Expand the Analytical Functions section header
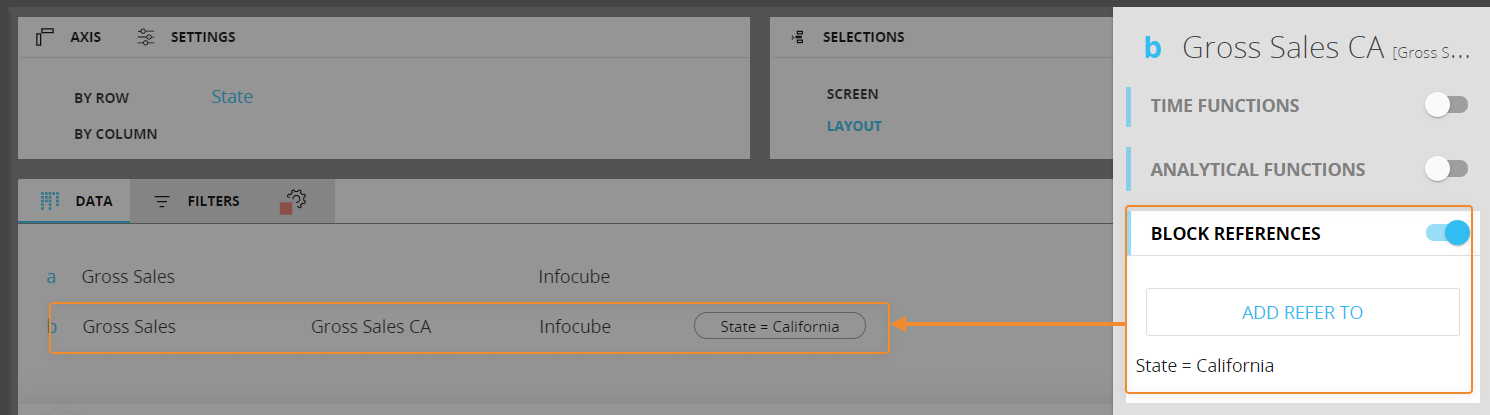1490x415 pixels. pos(1257,169)
